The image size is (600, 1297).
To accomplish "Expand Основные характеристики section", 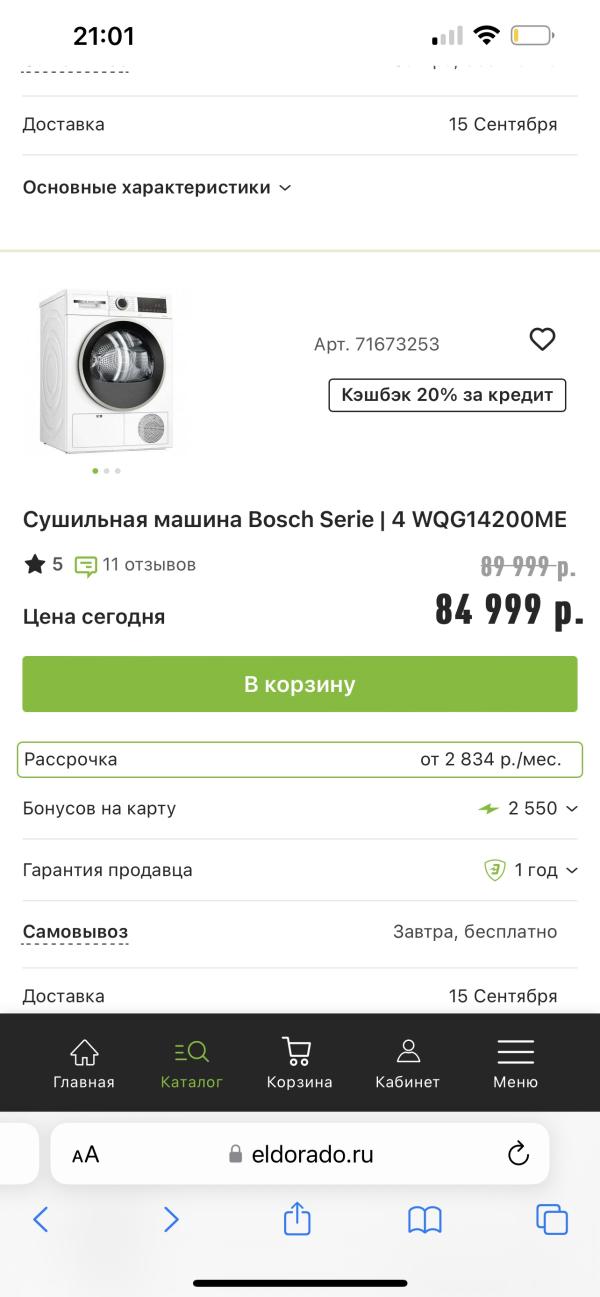I will click(x=157, y=187).
